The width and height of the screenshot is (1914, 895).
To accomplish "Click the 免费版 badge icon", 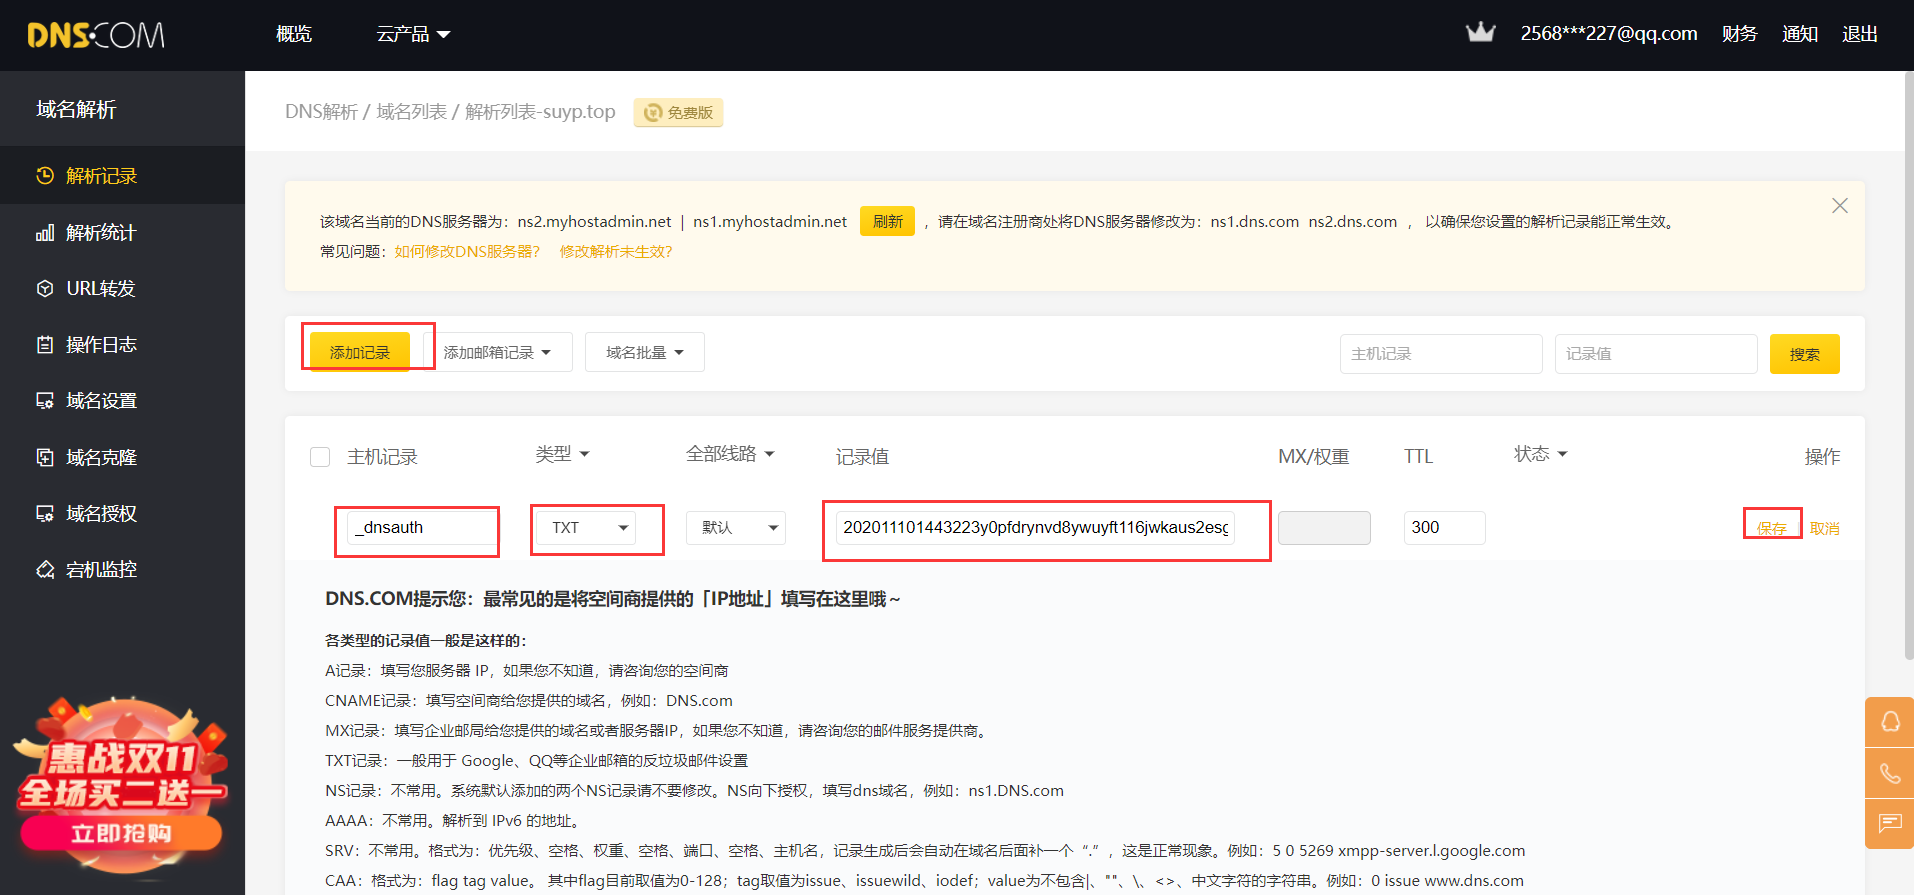I will pyautogui.click(x=653, y=112).
